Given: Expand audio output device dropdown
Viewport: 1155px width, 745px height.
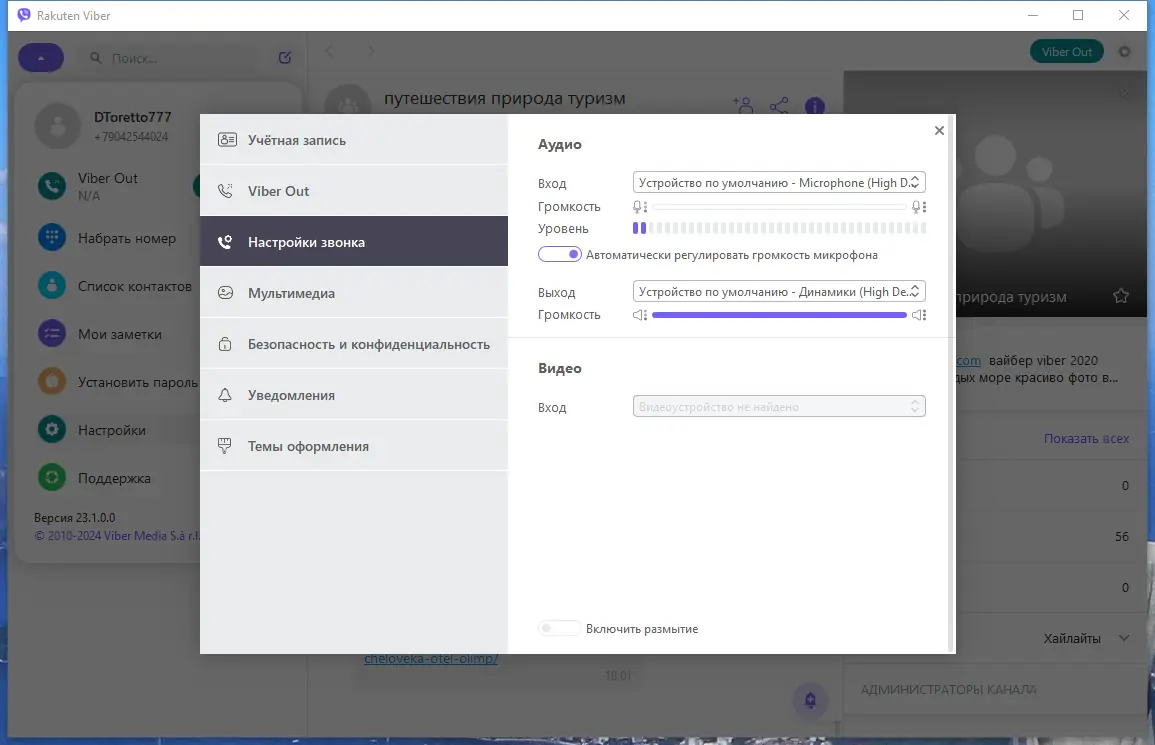Looking at the screenshot, I should [x=779, y=292].
